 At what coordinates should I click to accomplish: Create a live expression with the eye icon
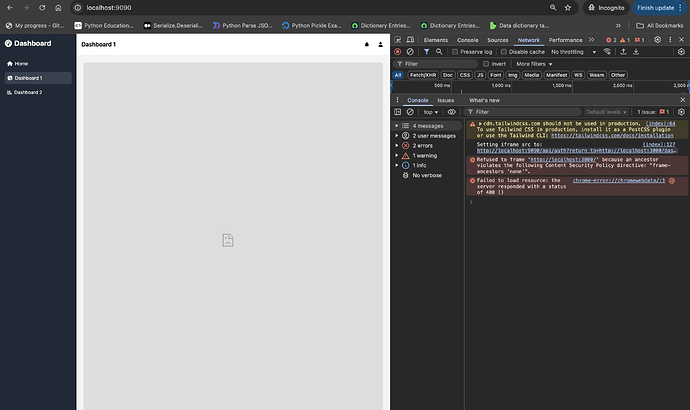click(451, 112)
